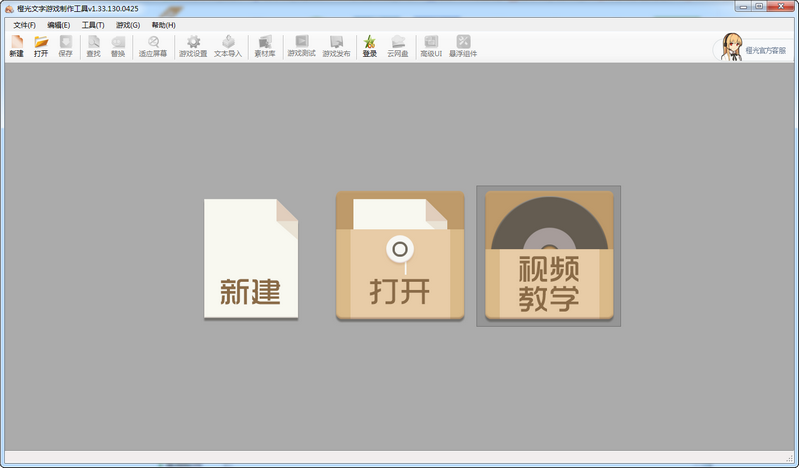Click the large 新建 document card

coord(251,259)
